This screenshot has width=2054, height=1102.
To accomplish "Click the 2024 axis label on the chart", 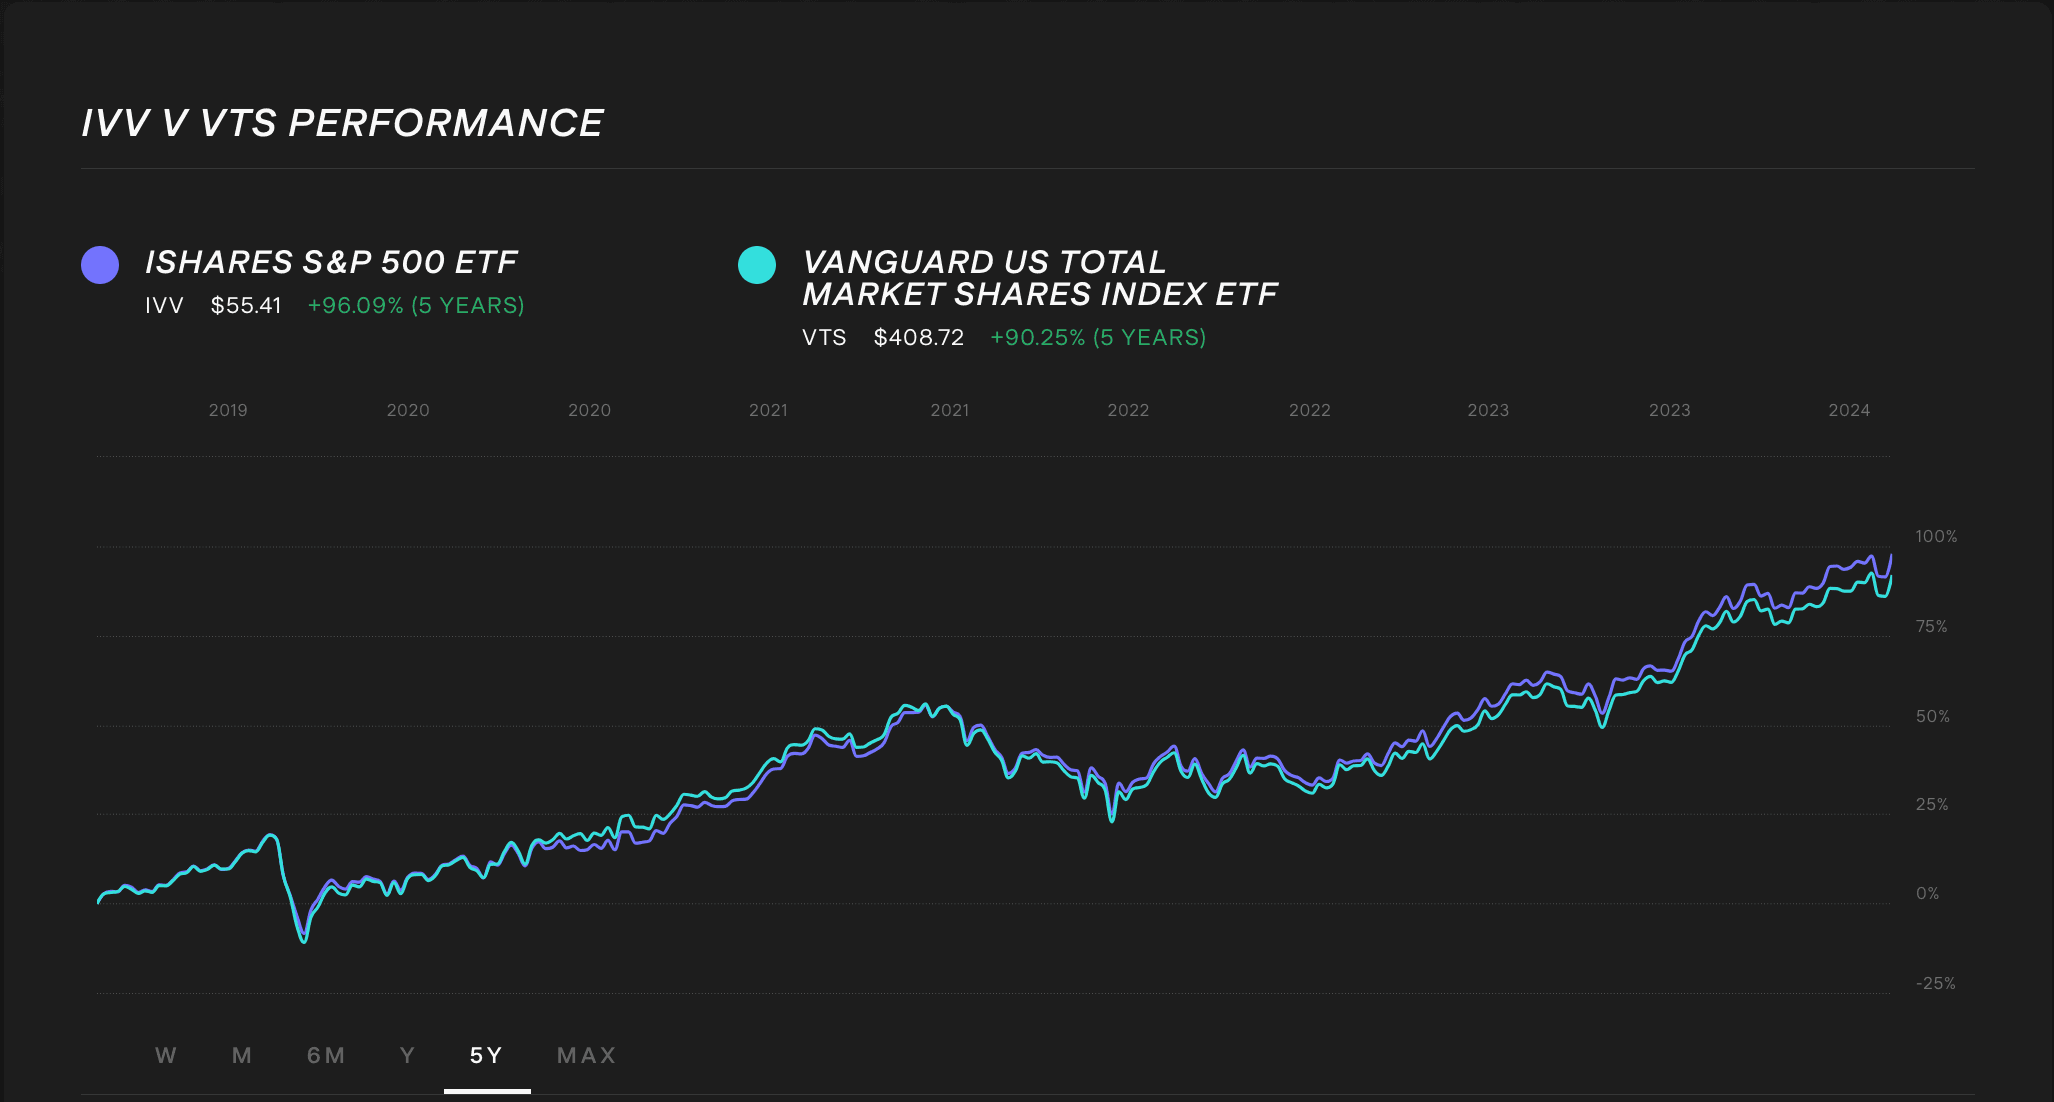I will pyautogui.click(x=1851, y=409).
